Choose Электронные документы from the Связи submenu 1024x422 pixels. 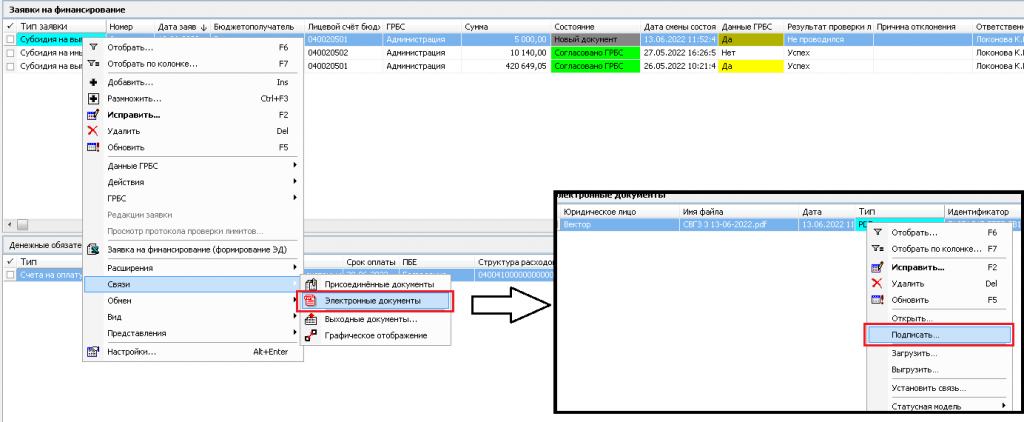click(372, 300)
